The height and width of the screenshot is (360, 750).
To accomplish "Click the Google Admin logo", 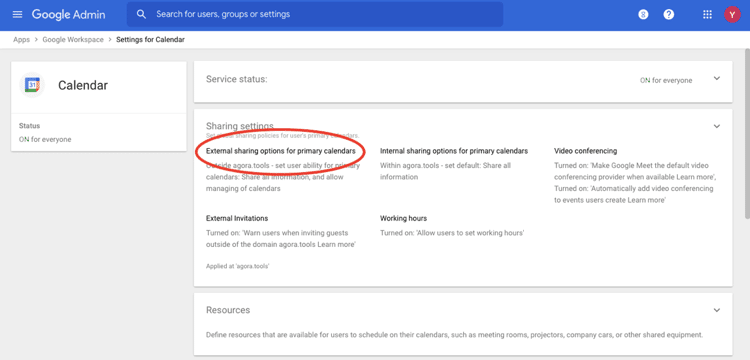I will coord(68,14).
